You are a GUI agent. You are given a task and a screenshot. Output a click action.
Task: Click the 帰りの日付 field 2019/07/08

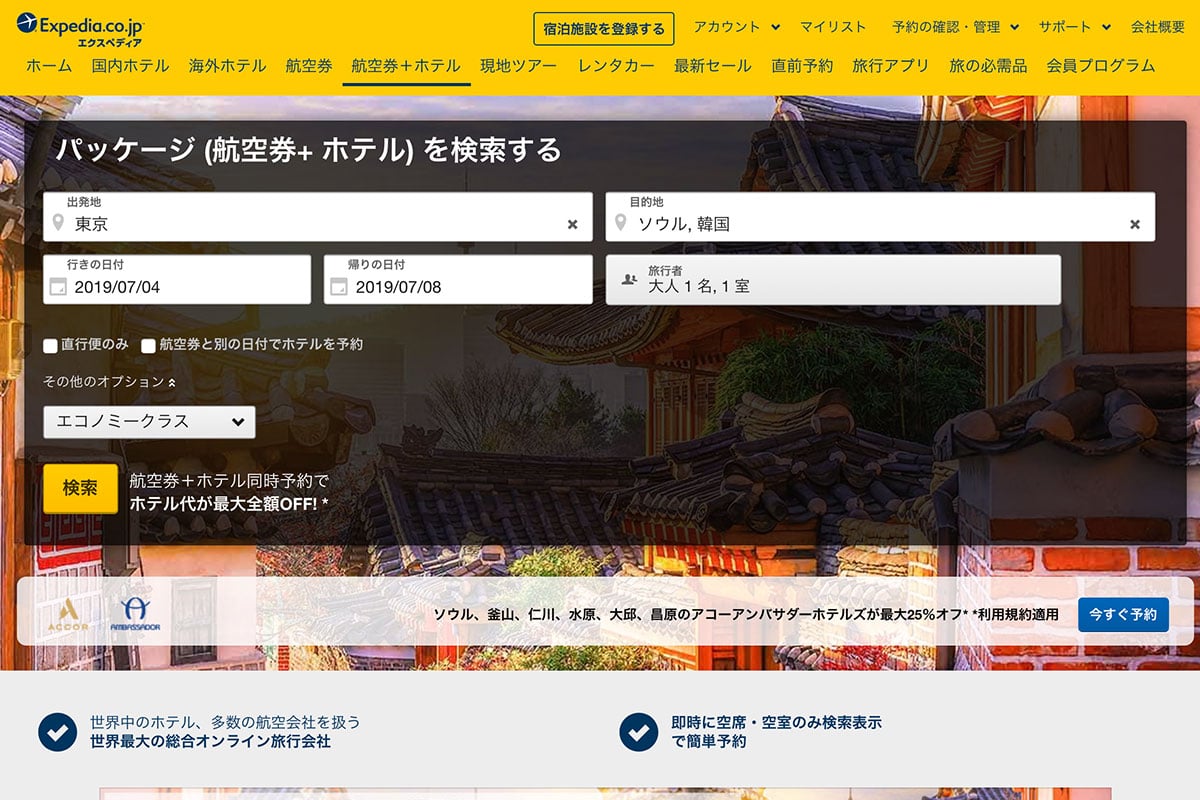(x=458, y=280)
